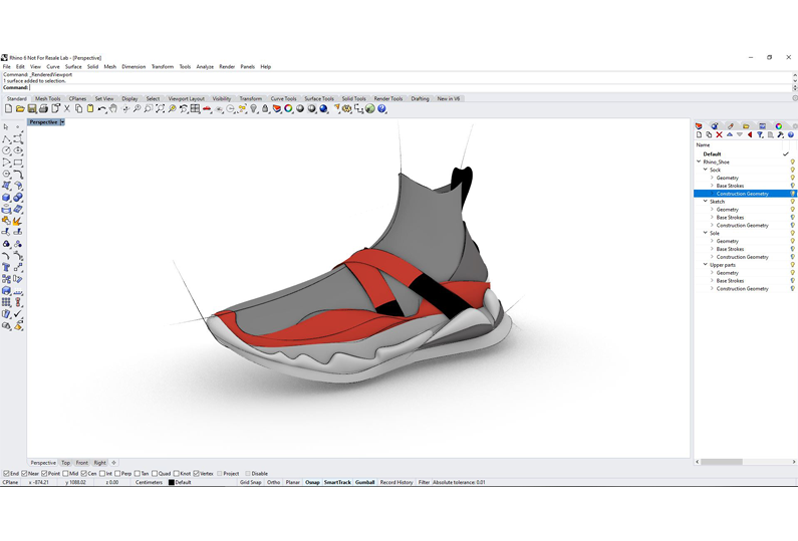Click the Pan hand tool icon

[113, 109]
